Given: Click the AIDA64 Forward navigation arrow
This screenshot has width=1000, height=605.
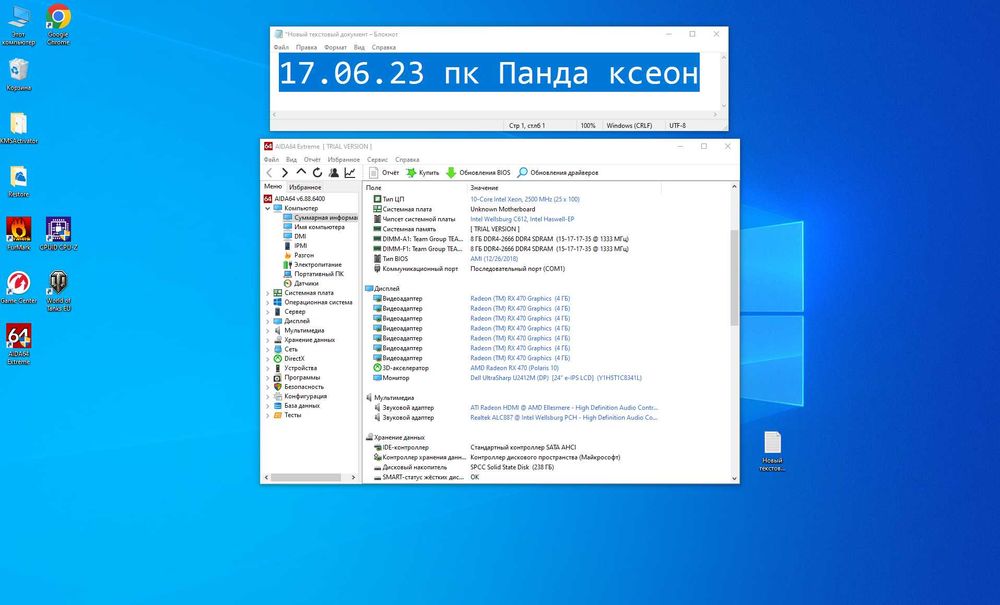Looking at the screenshot, I should [x=285, y=173].
